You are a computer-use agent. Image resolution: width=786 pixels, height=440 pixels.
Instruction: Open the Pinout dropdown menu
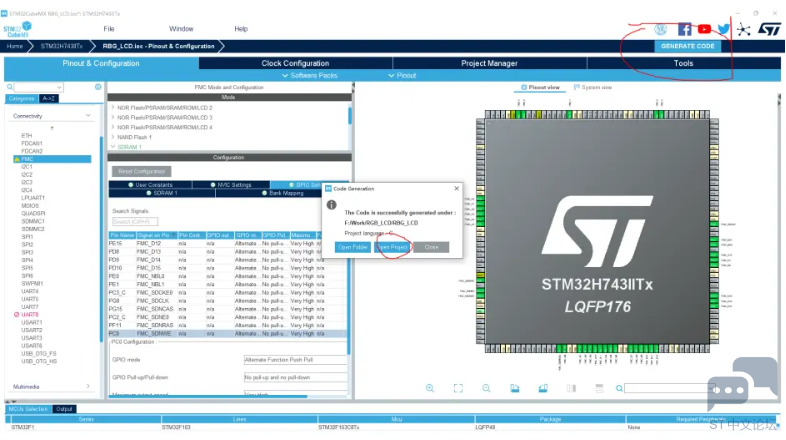coord(402,76)
